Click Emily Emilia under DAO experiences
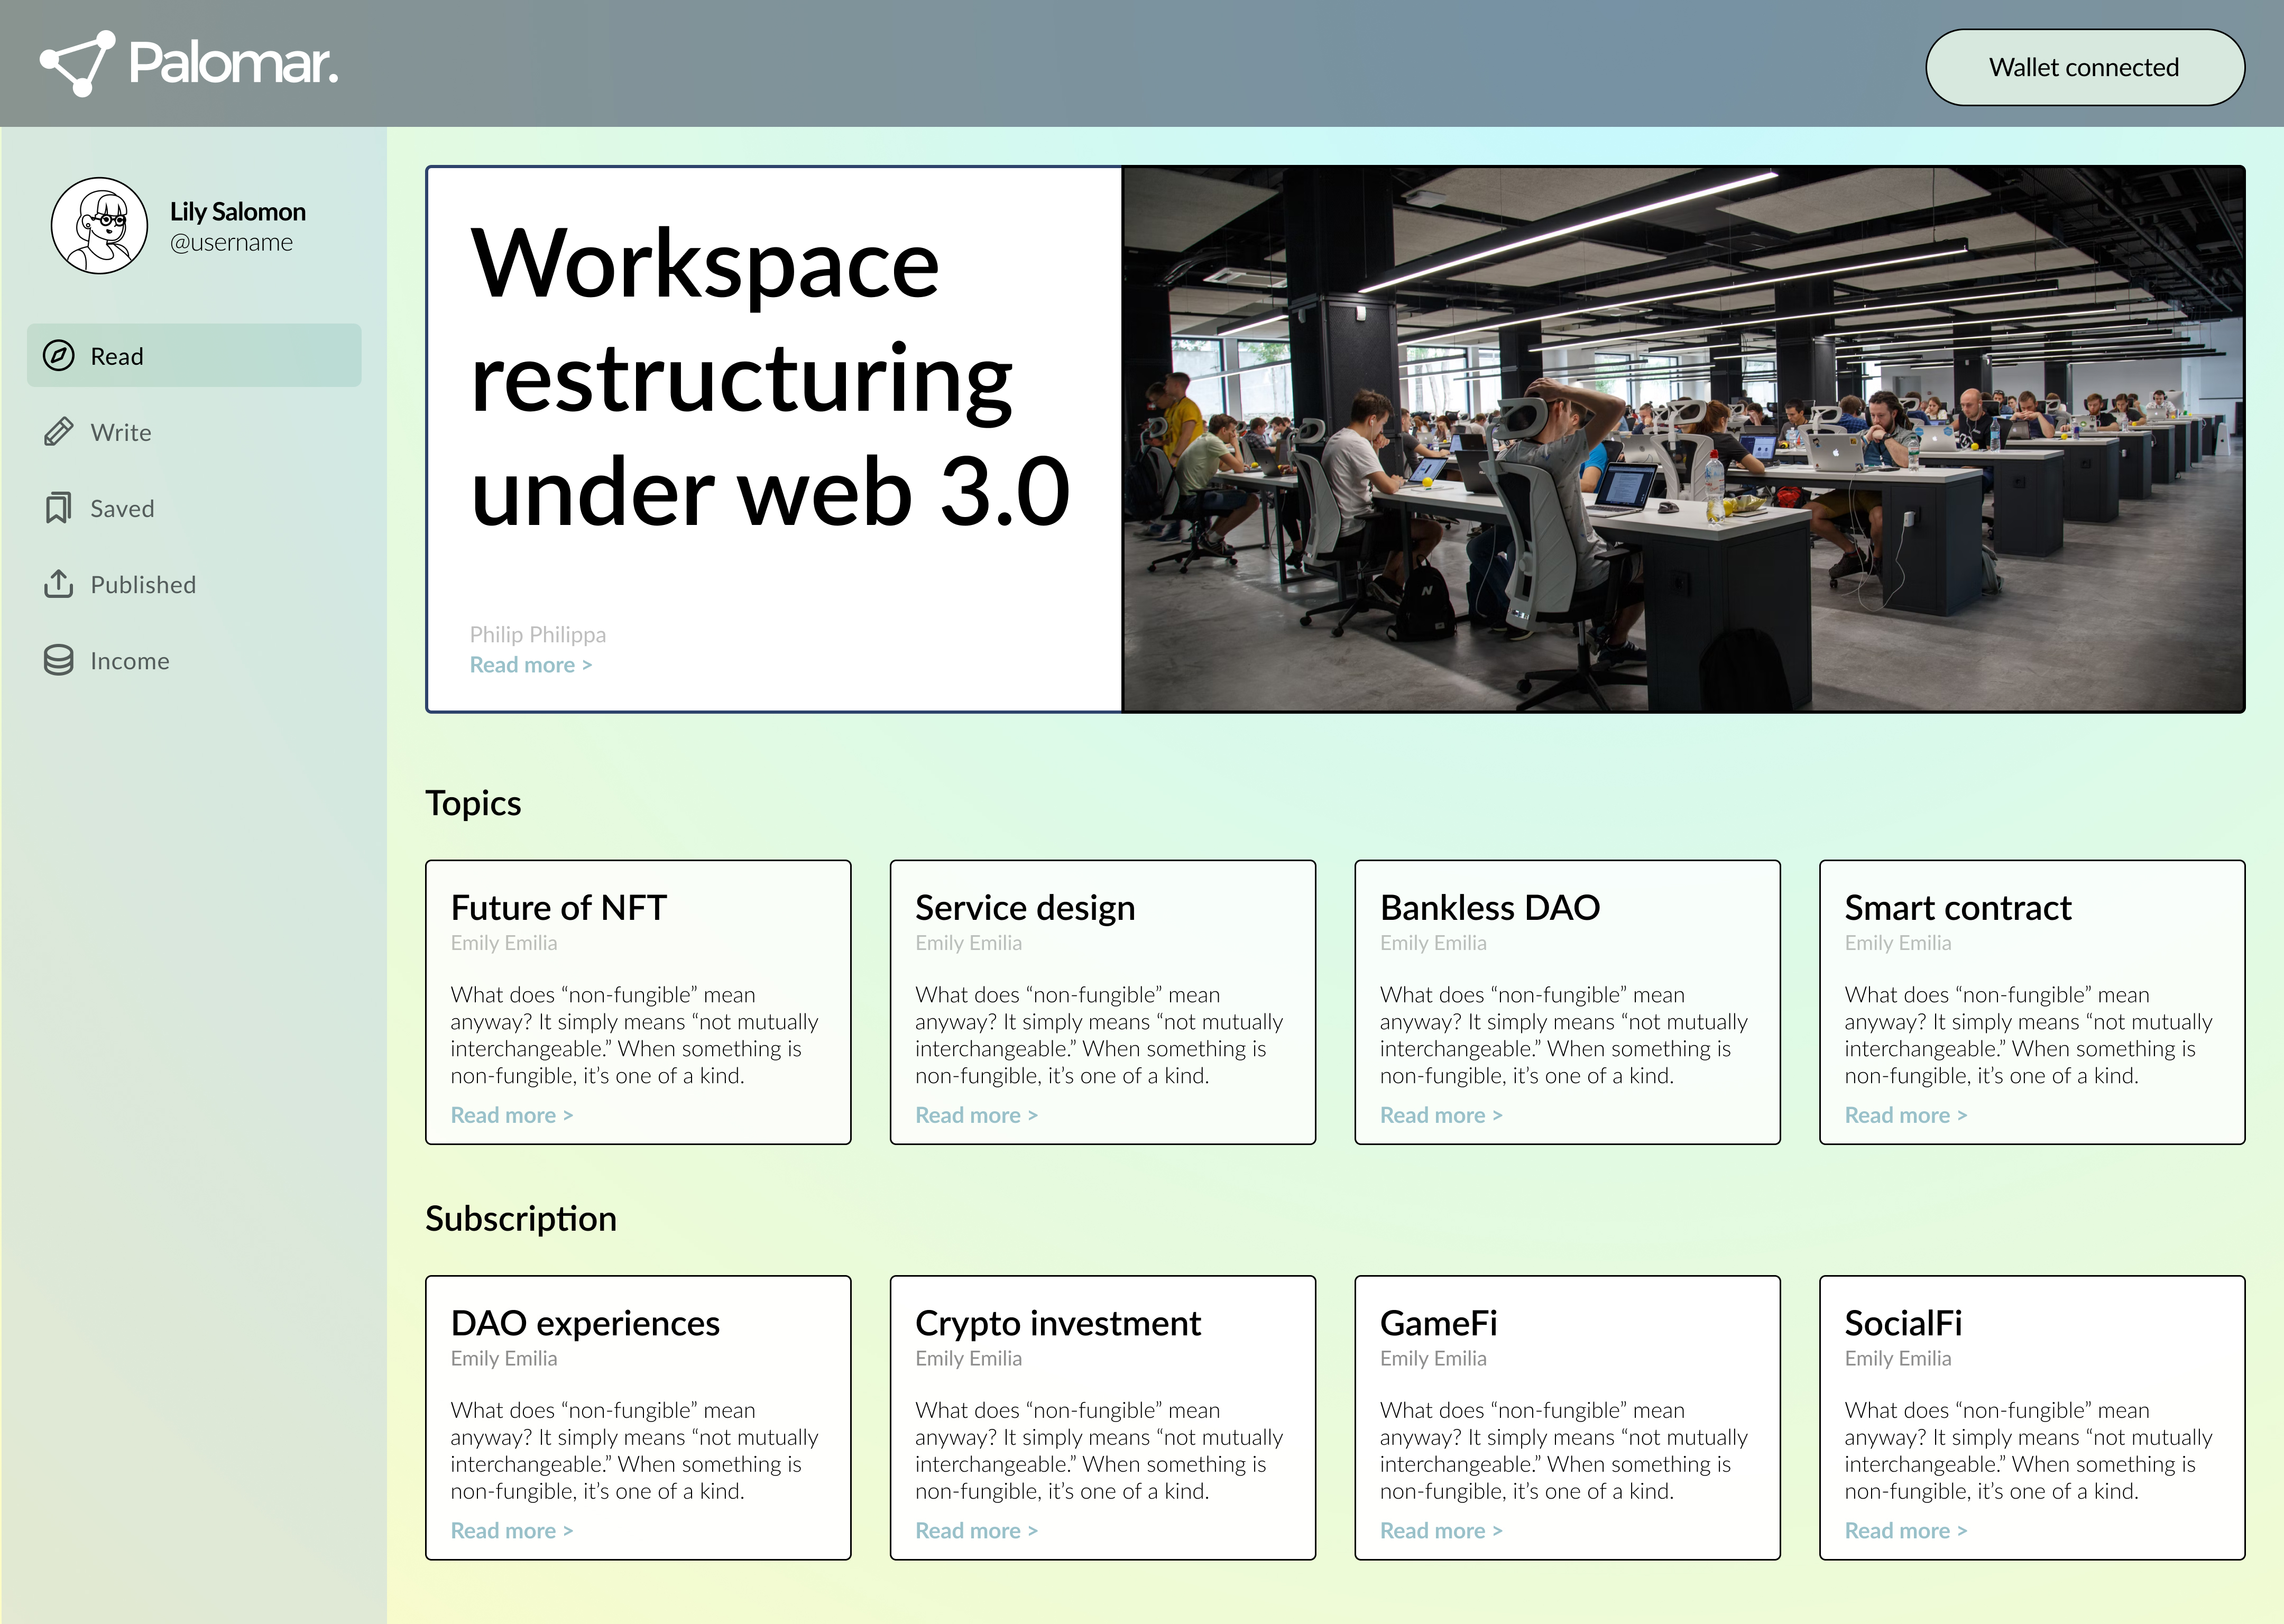The width and height of the screenshot is (2284, 1624). coord(504,1359)
